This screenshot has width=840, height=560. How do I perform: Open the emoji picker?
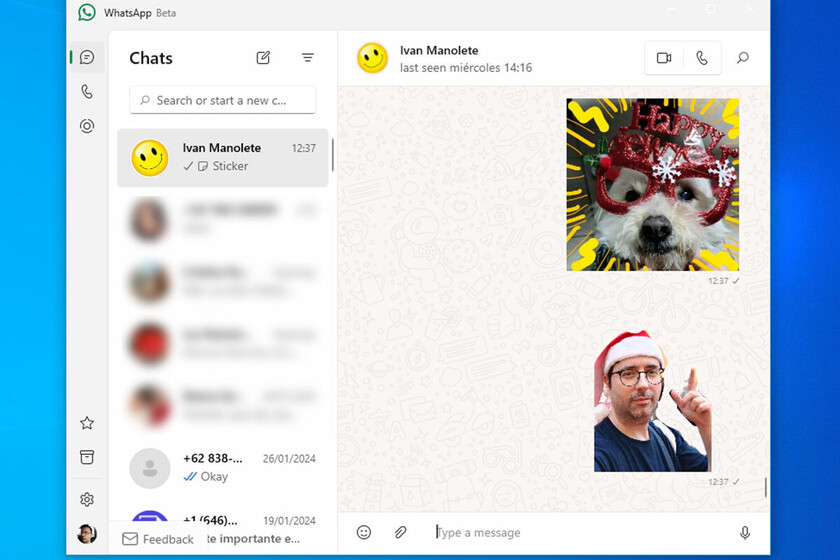[x=364, y=532]
